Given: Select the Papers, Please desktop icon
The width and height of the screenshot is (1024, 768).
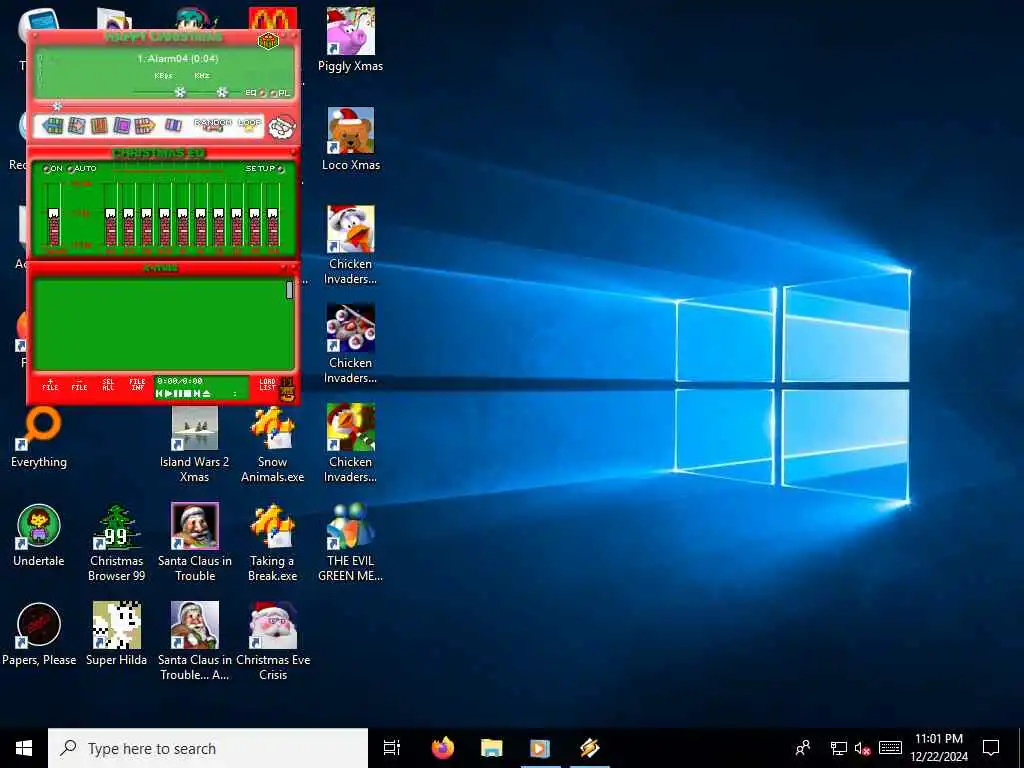Looking at the screenshot, I should (x=39, y=635).
